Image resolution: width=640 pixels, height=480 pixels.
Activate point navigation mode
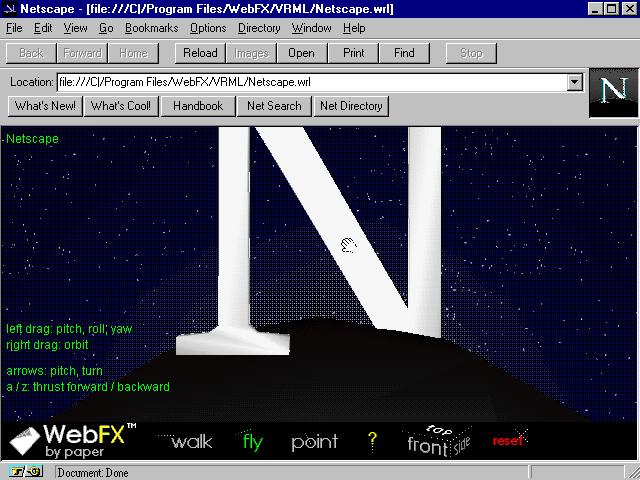click(314, 442)
